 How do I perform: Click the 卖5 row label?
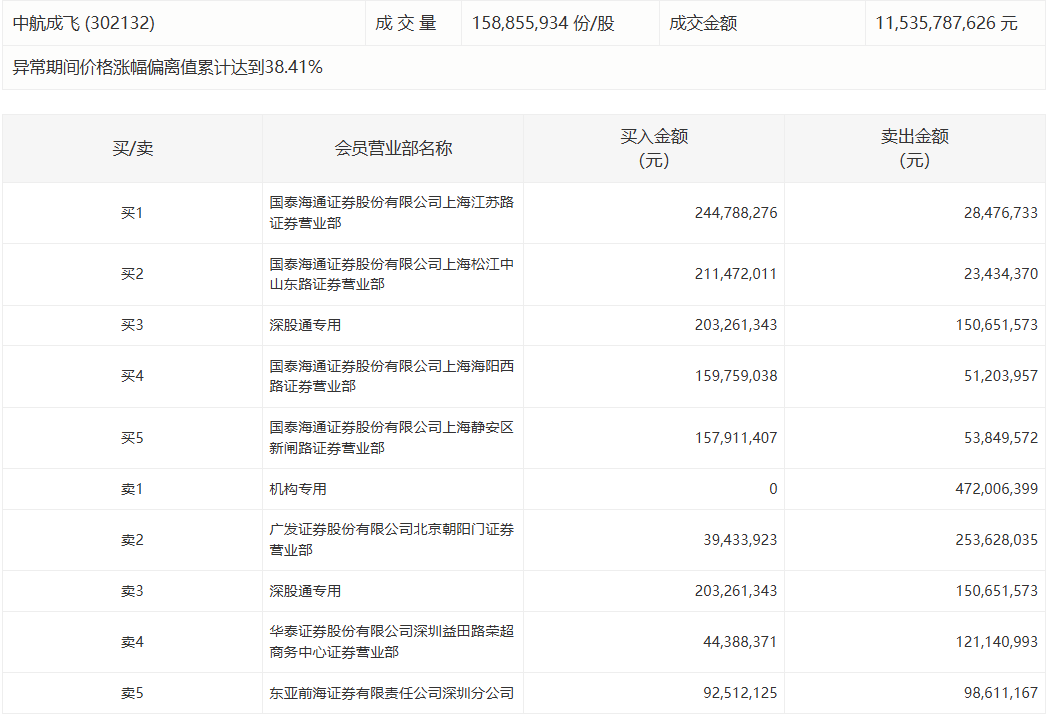(132, 693)
